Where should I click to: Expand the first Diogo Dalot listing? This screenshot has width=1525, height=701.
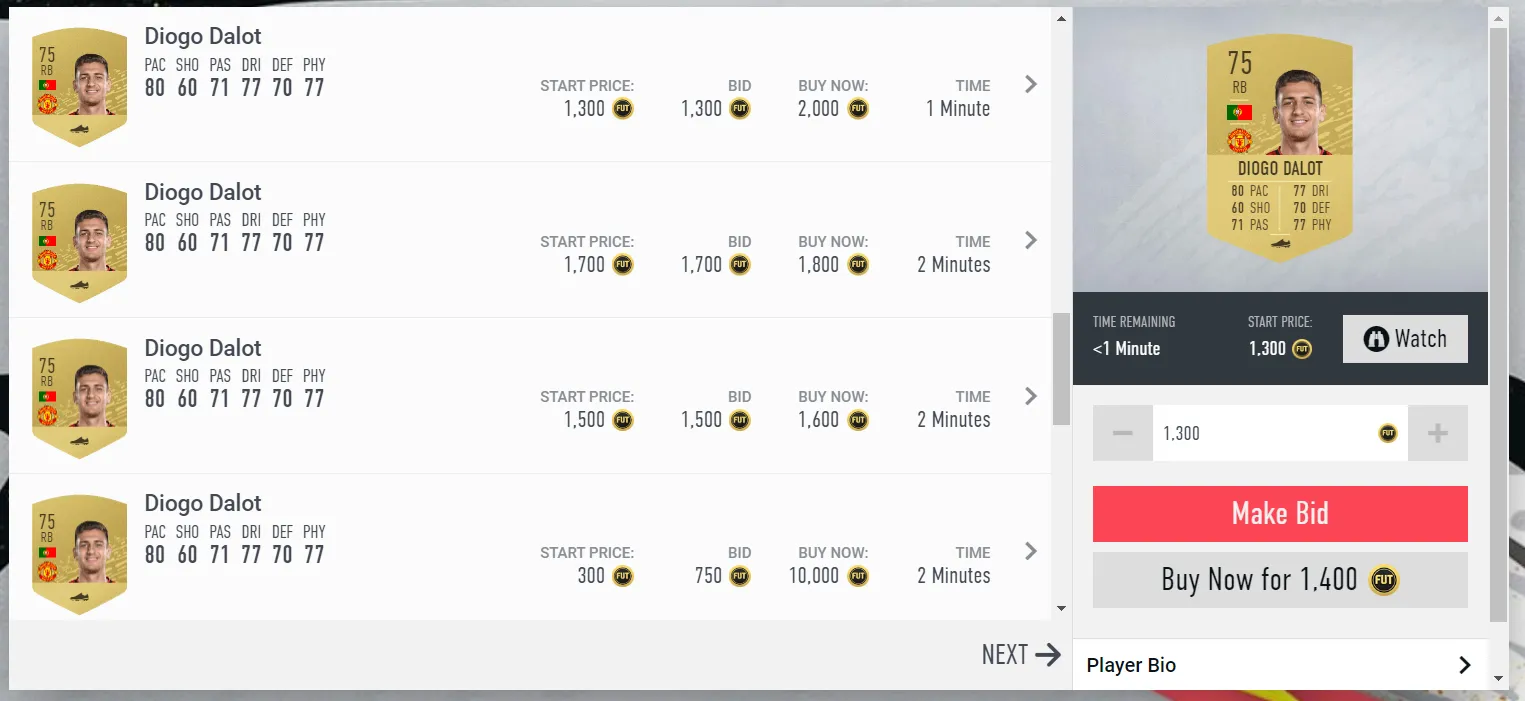pyautogui.click(x=1030, y=84)
